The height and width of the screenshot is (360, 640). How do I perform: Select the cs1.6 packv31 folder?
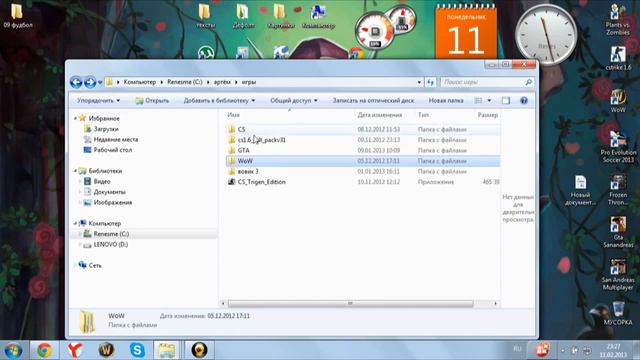[261, 140]
